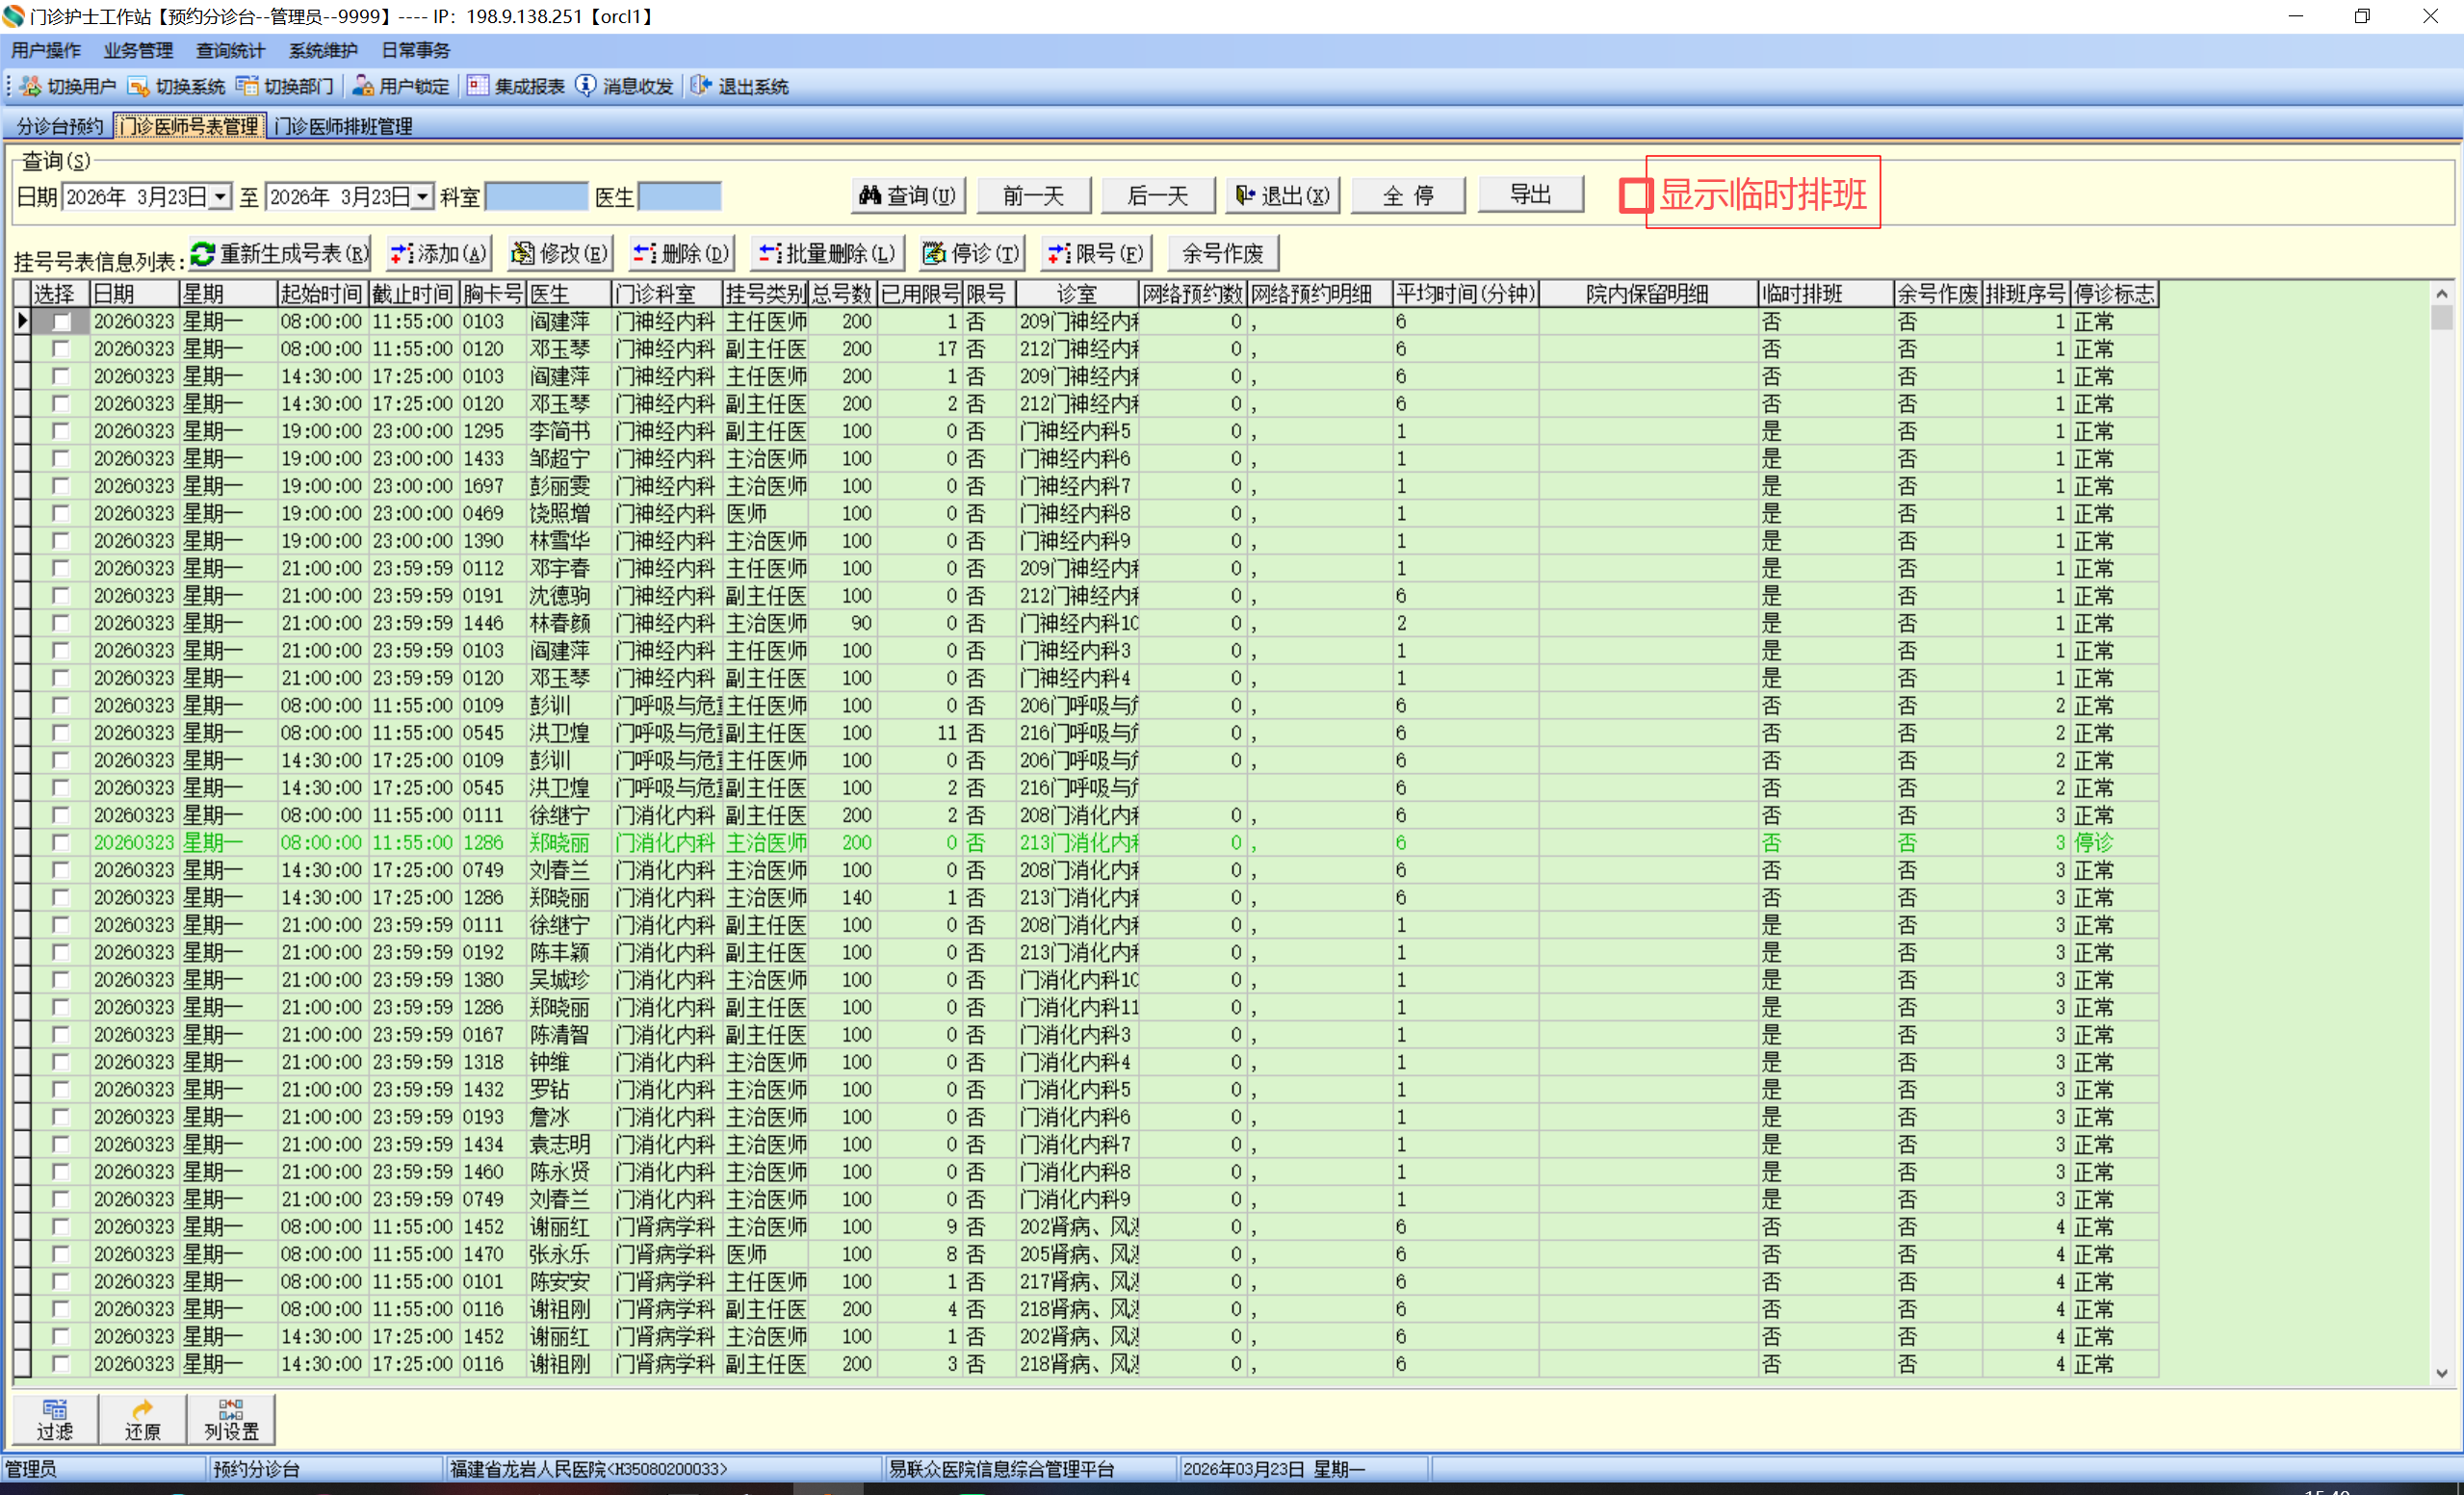Click the 切换系统 switch system icon
The height and width of the screenshot is (1495, 2464).
[138, 86]
